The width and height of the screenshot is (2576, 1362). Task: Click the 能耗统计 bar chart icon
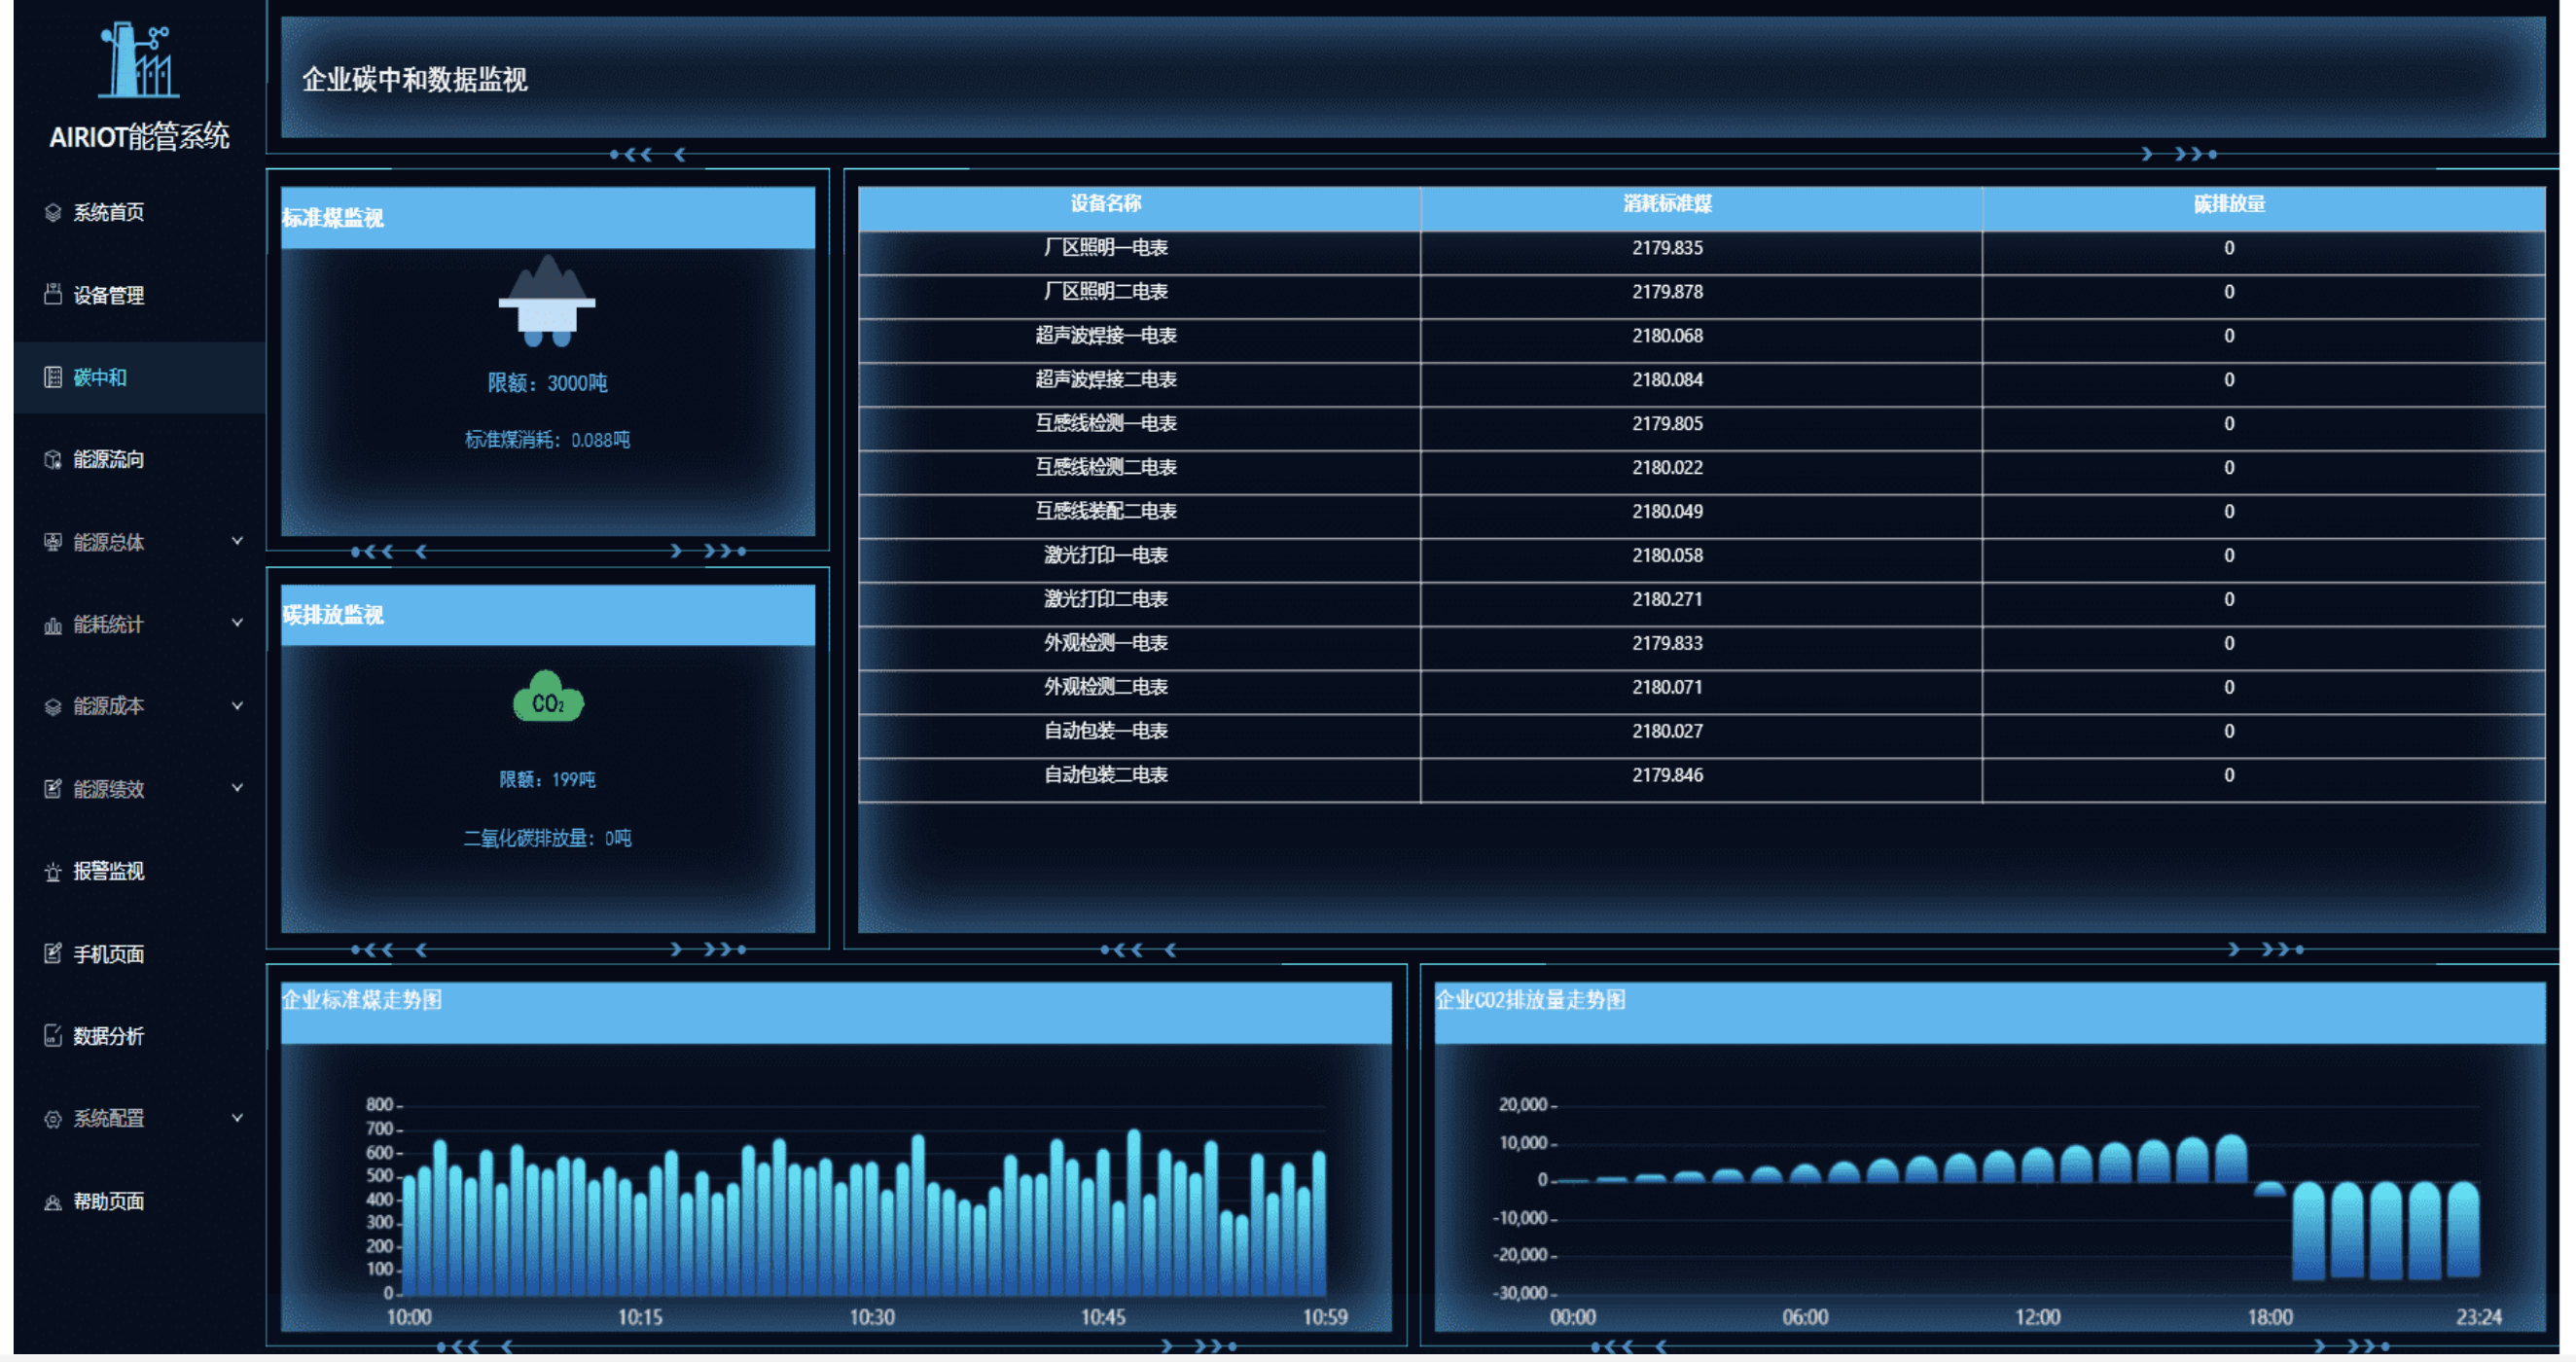coord(53,624)
